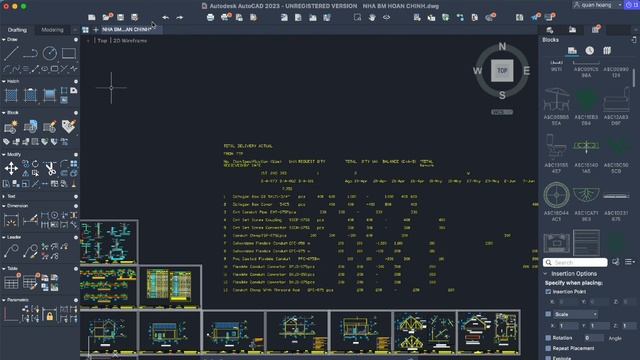Collapse the Modify panel section
This screenshot has width=640, height=360.
4,154
